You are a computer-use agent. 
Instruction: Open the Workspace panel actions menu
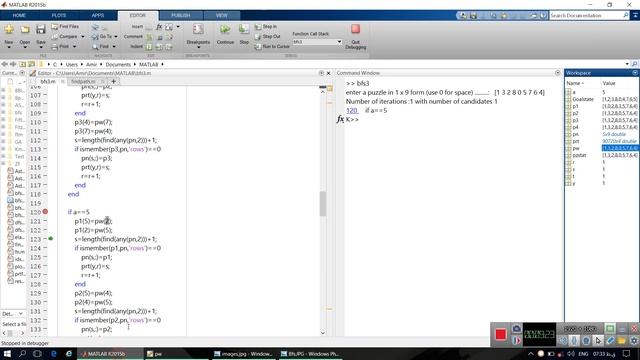(635, 73)
